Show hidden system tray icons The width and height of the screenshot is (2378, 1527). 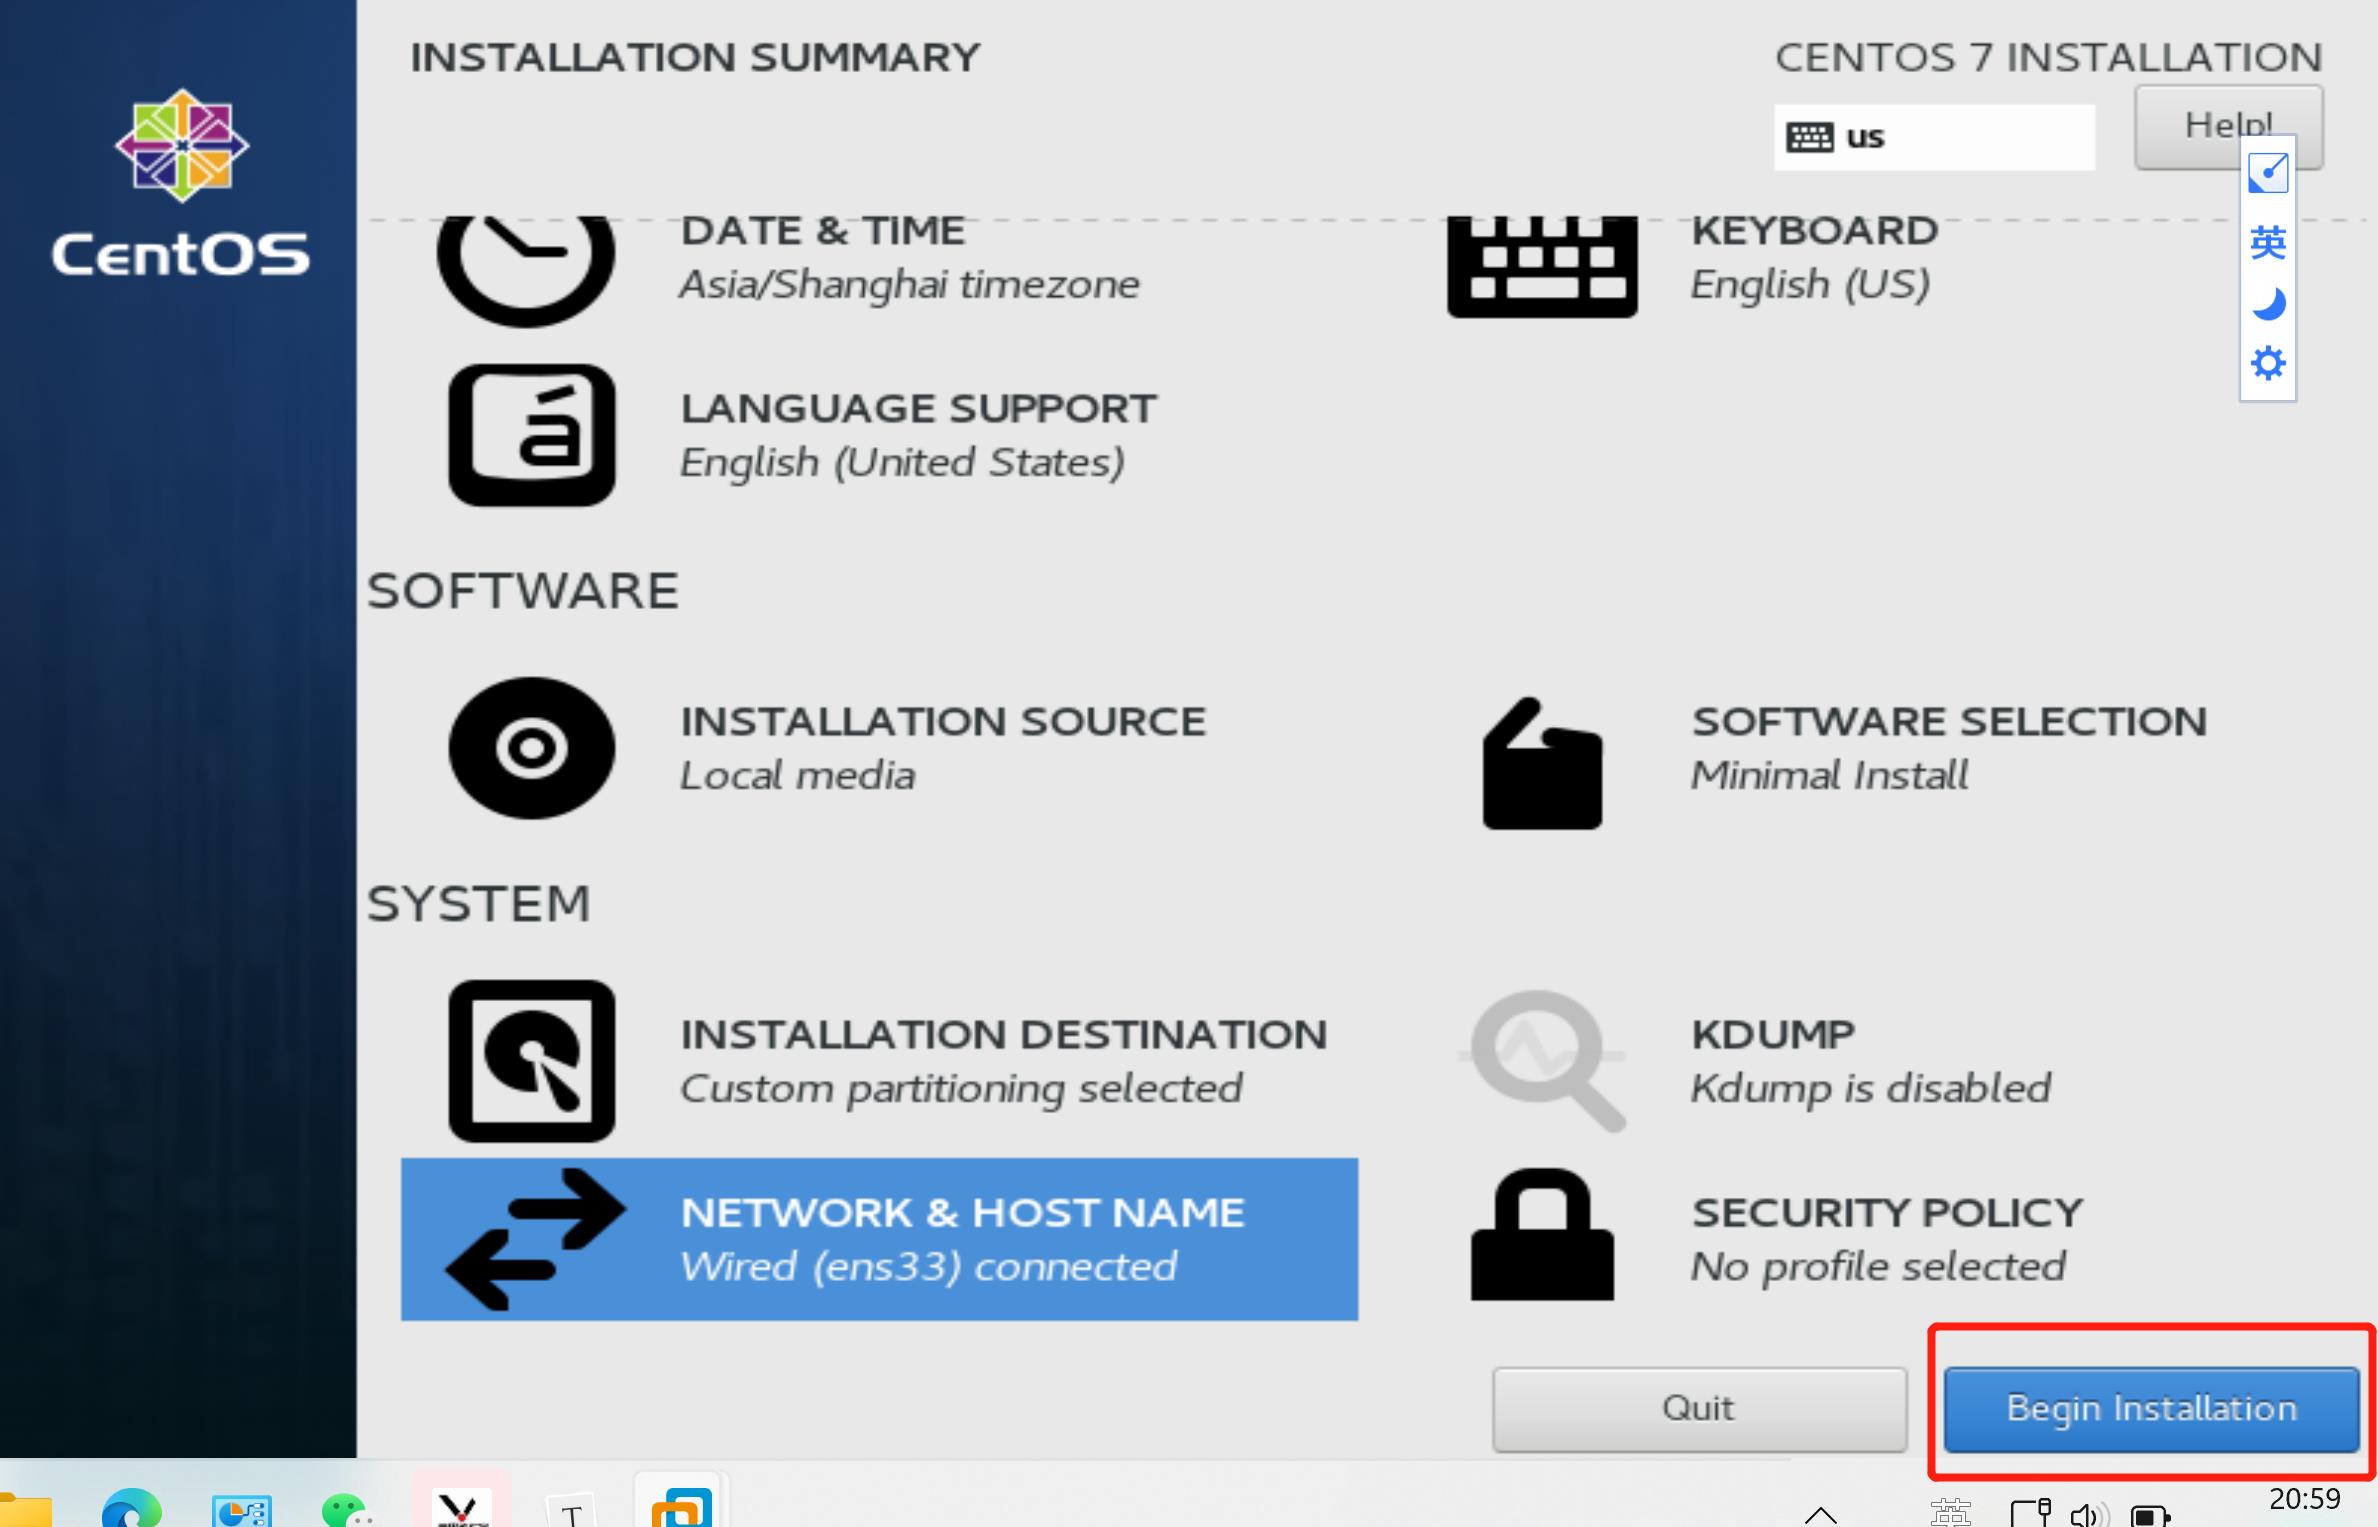[1821, 1514]
